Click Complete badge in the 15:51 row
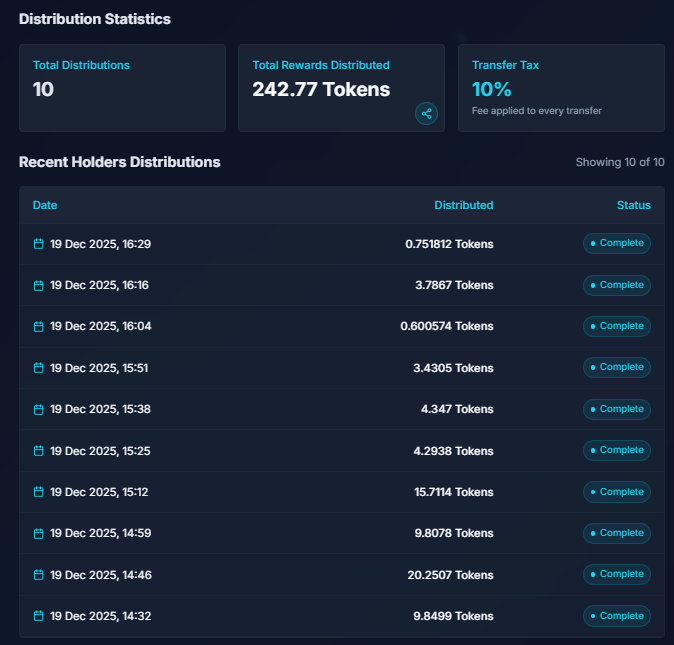 pos(617,367)
